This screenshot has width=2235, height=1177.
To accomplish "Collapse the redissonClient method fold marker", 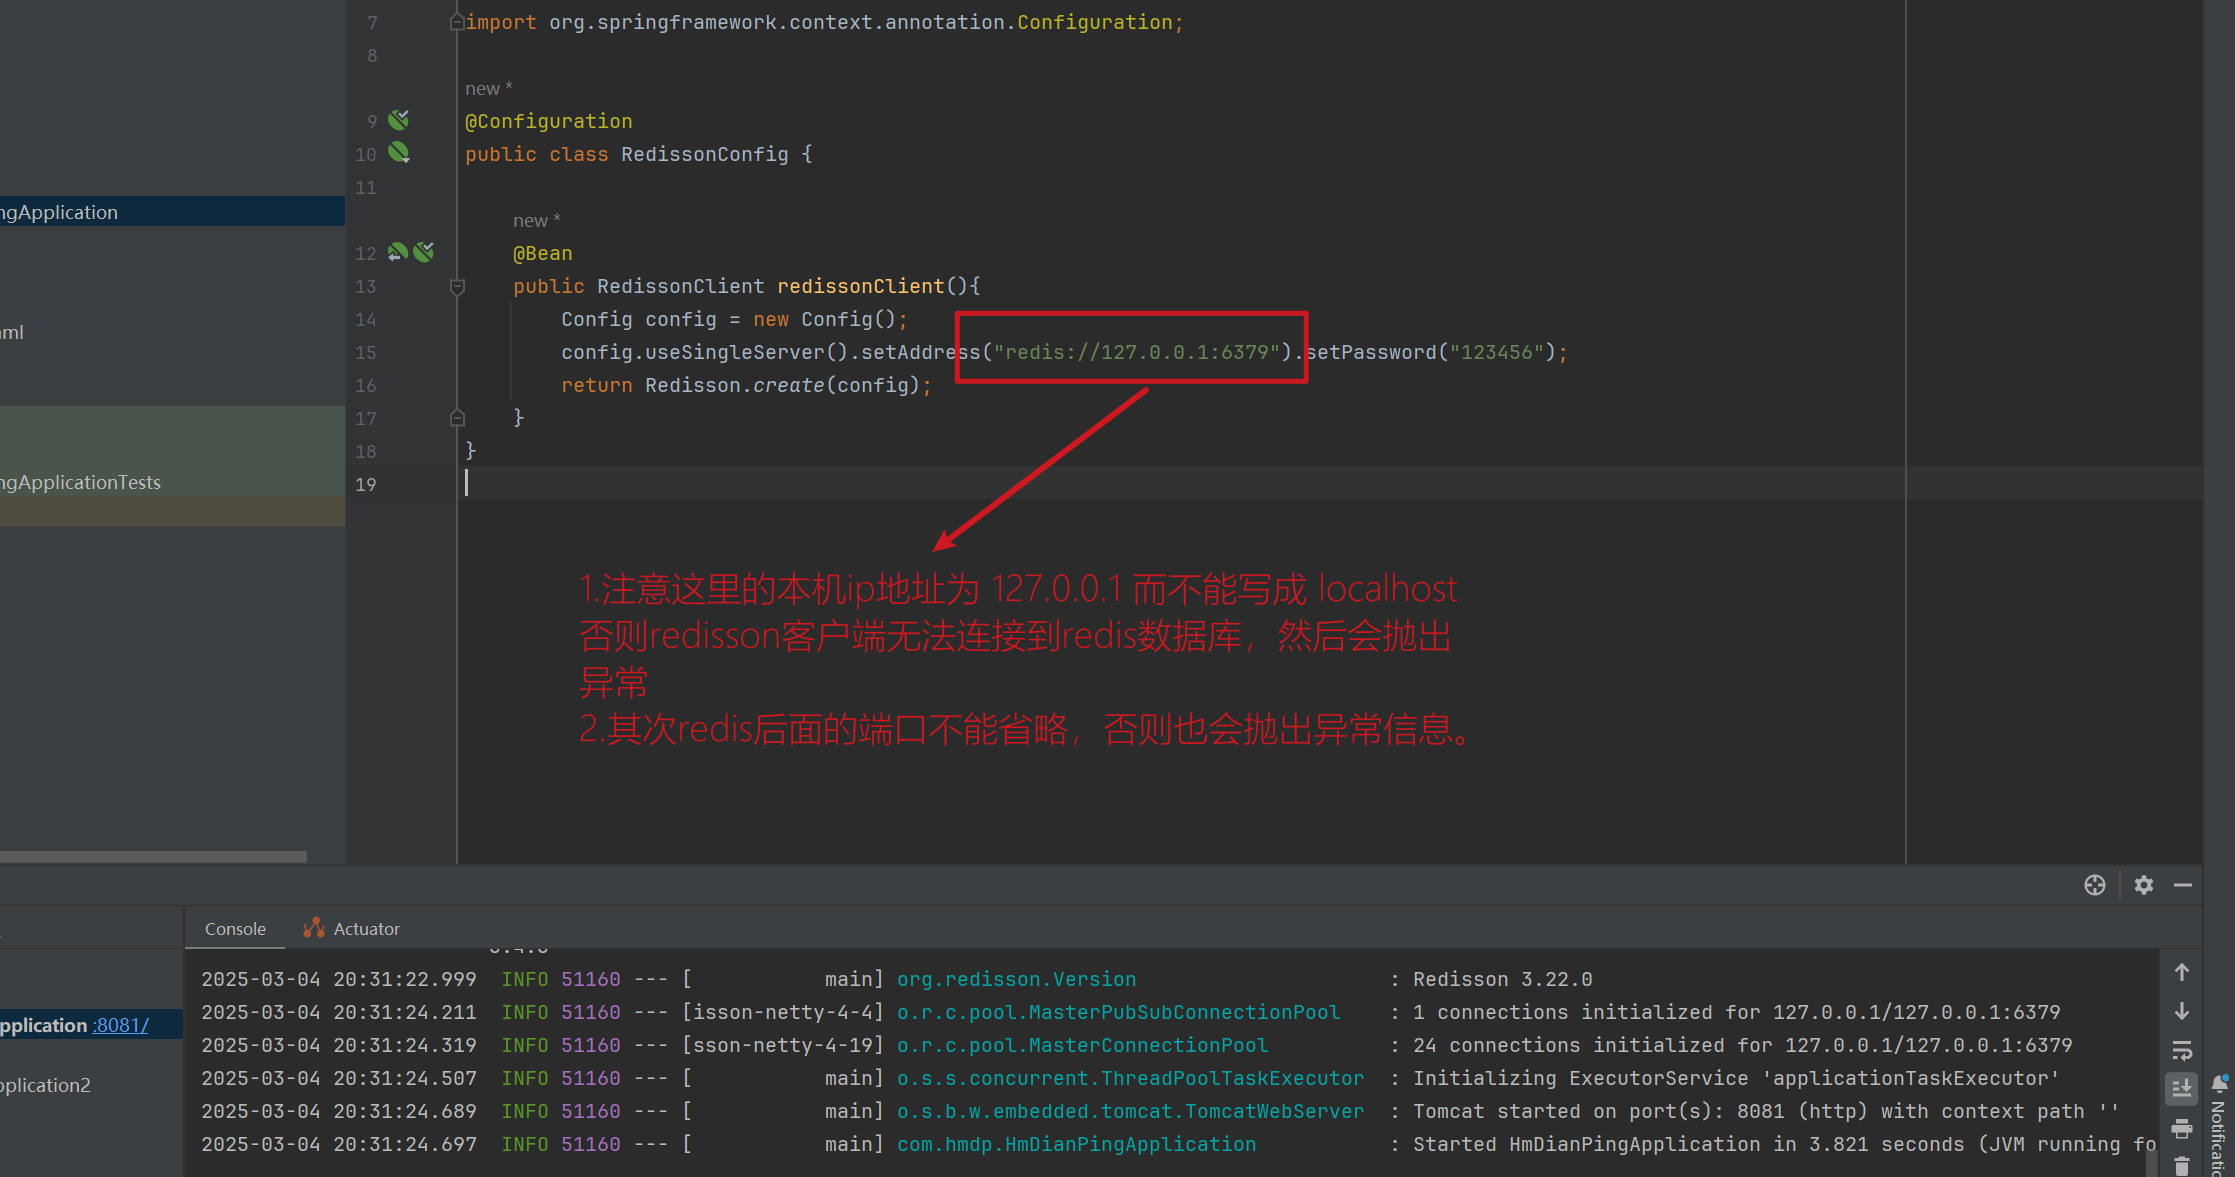I will pos(457,287).
